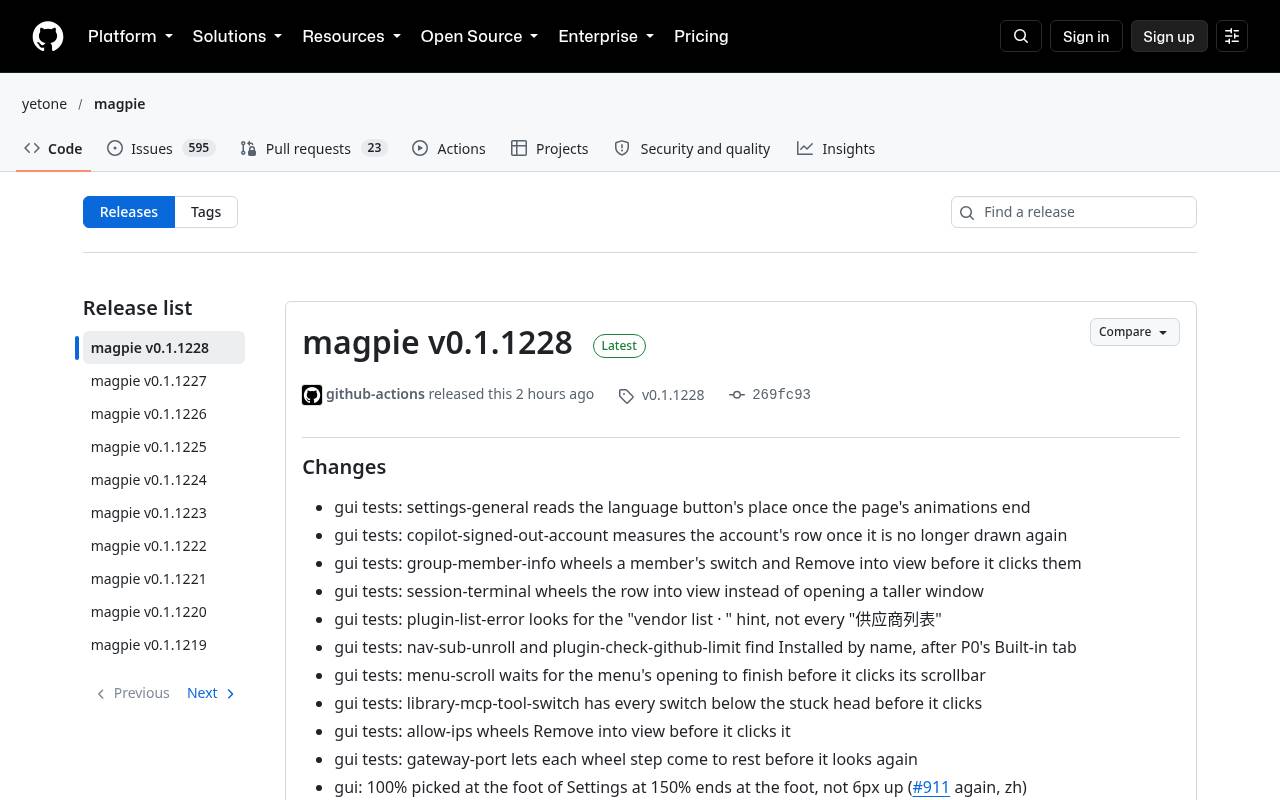The height and width of the screenshot is (800, 1280).
Task: Open the Pull requests tab
Action: [x=313, y=149]
